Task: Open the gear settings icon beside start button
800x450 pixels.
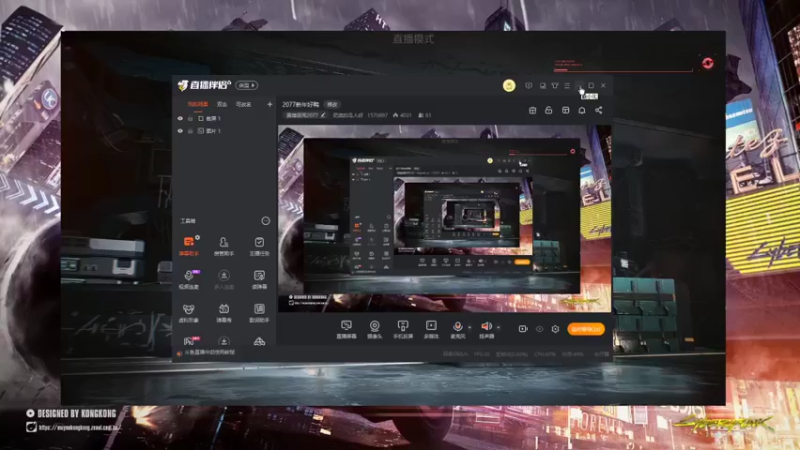Action: (x=555, y=329)
